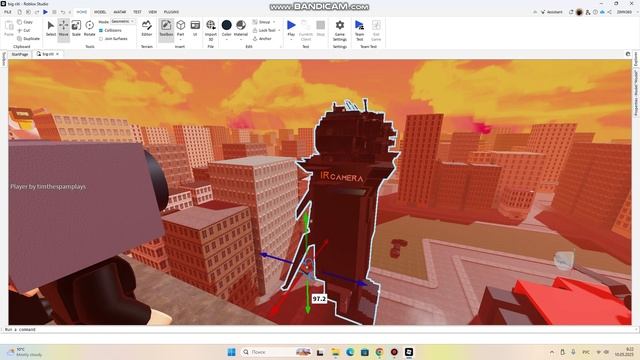Switch to the MODEL ribbon tab
Image resolution: width=640 pixels, height=360 pixels.
(x=100, y=12)
